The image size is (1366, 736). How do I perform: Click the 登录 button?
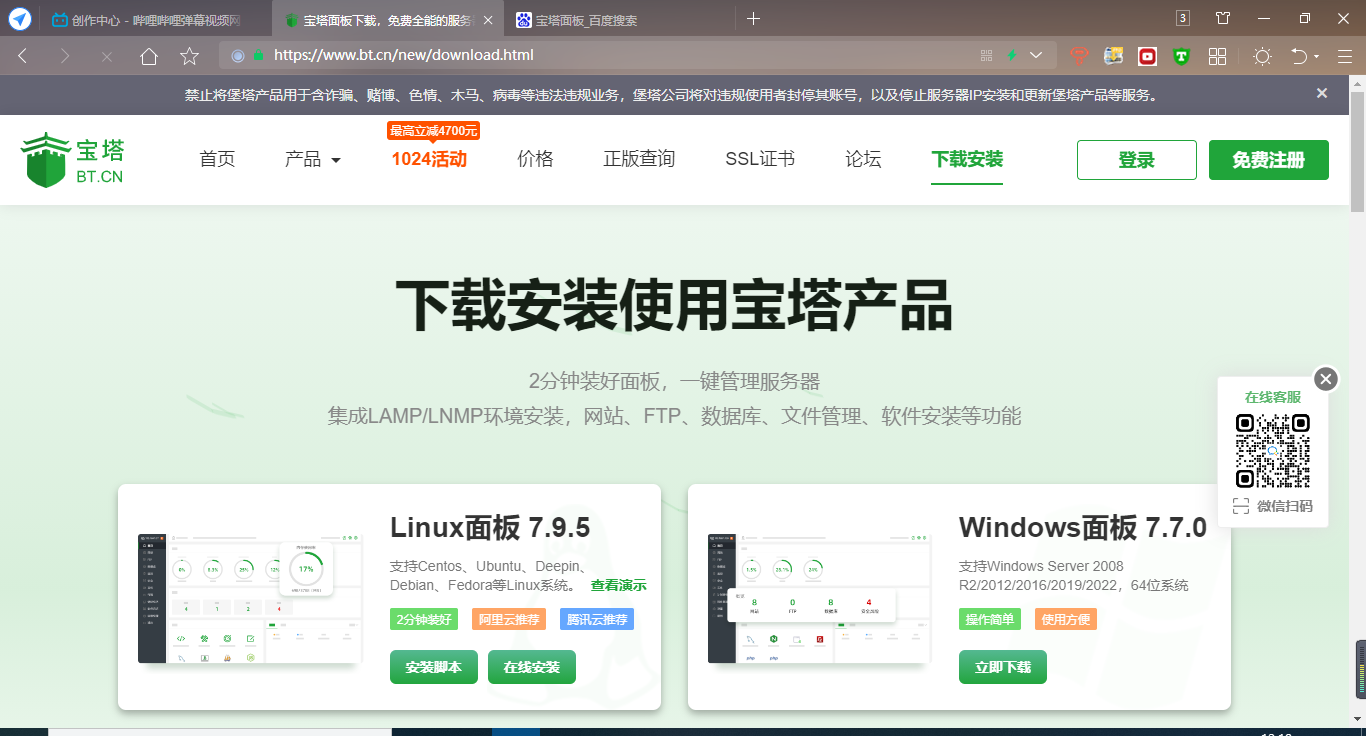[1137, 160]
